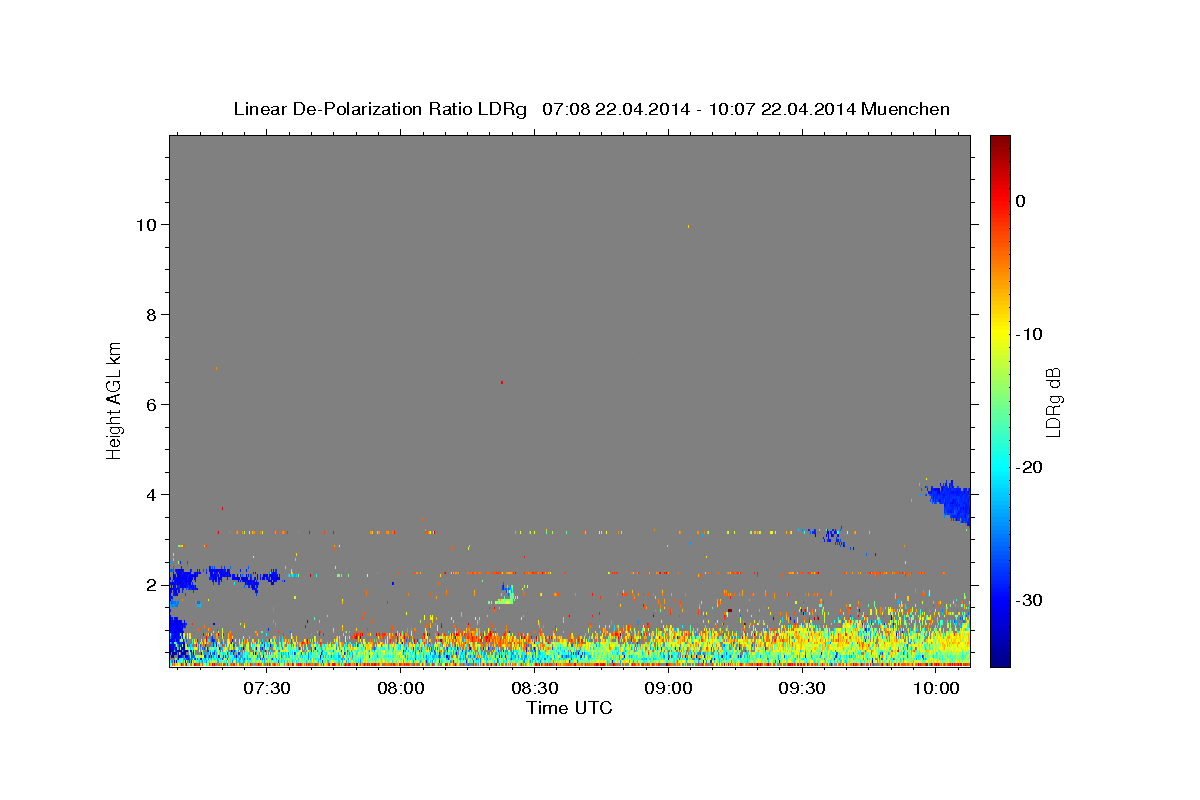1200x800 pixels.
Task: Click the dark red top of the colorbar
Action: point(1000,145)
